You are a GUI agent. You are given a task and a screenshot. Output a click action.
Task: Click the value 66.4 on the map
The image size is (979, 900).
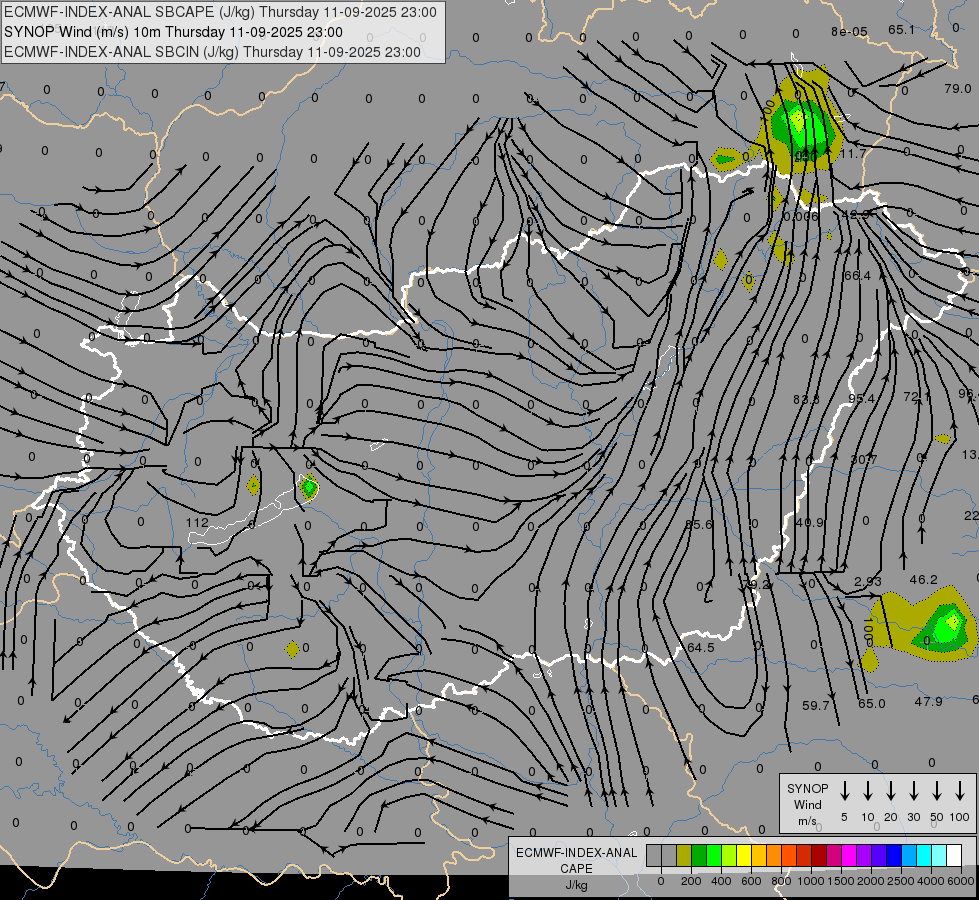pyautogui.click(x=857, y=275)
